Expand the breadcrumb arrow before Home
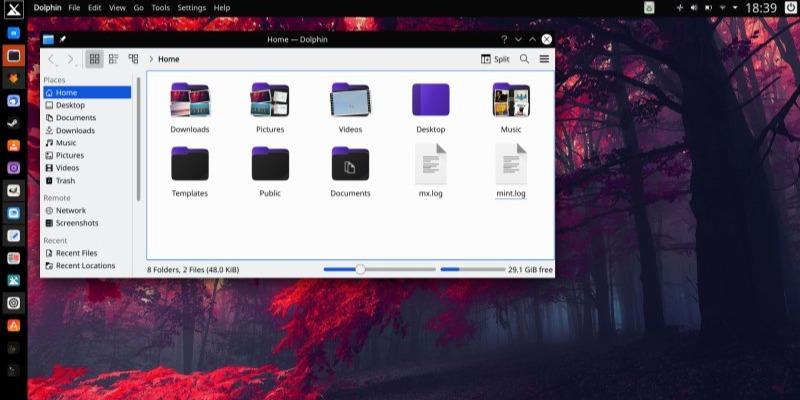 (x=151, y=59)
